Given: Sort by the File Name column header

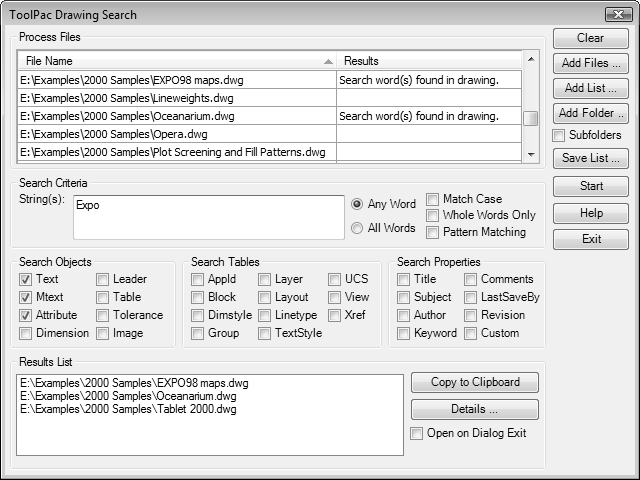Looking at the screenshot, I should [x=177, y=61].
